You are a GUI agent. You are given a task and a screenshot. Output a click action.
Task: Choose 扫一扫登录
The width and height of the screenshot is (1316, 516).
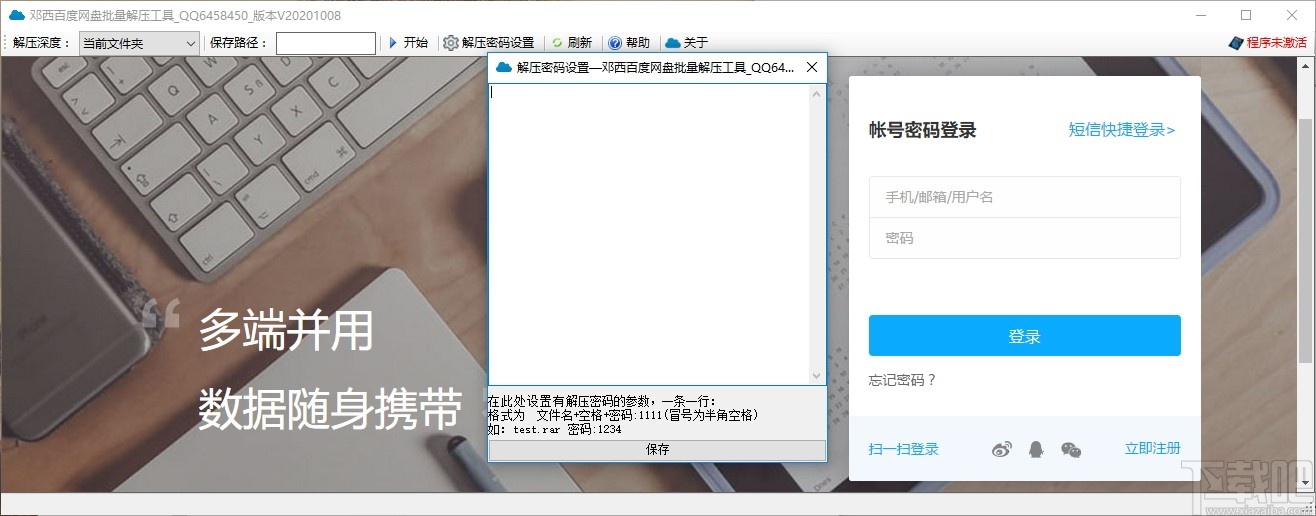904,449
